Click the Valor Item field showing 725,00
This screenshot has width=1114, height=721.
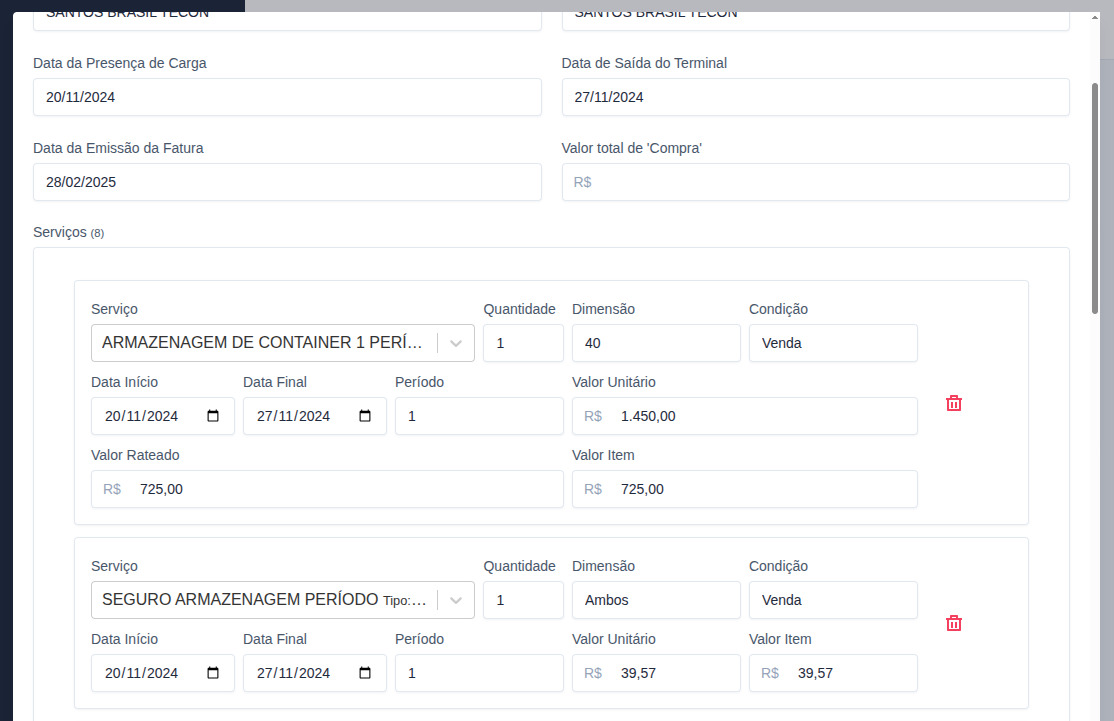[x=745, y=489]
